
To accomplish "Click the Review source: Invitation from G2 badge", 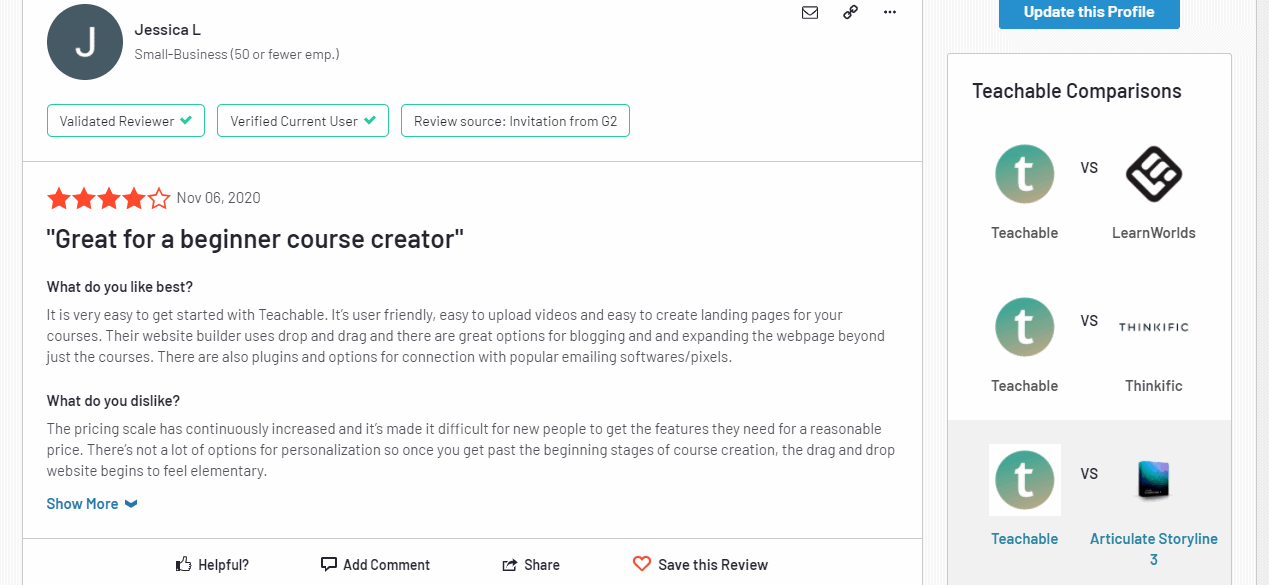I will [515, 121].
